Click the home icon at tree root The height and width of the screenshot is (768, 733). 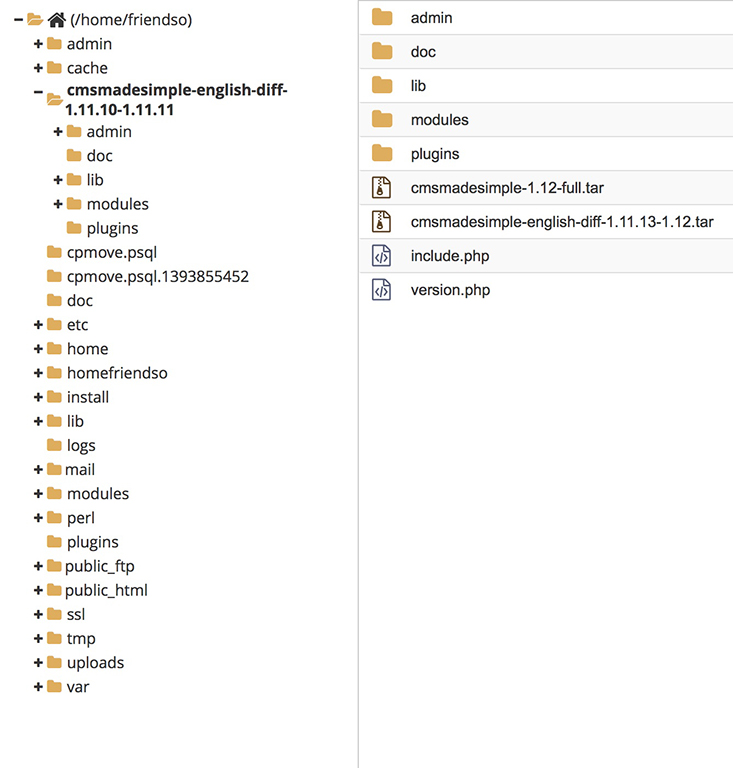56,20
